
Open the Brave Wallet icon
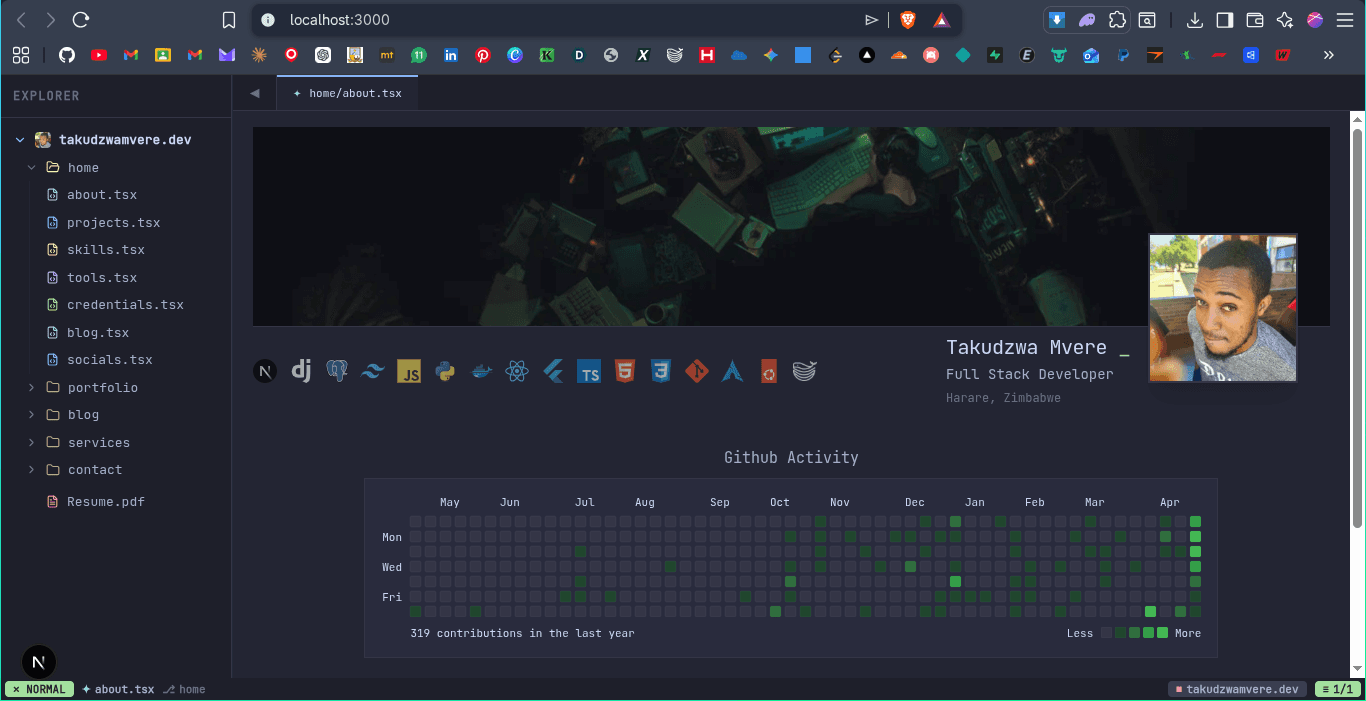[x=1255, y=20]
